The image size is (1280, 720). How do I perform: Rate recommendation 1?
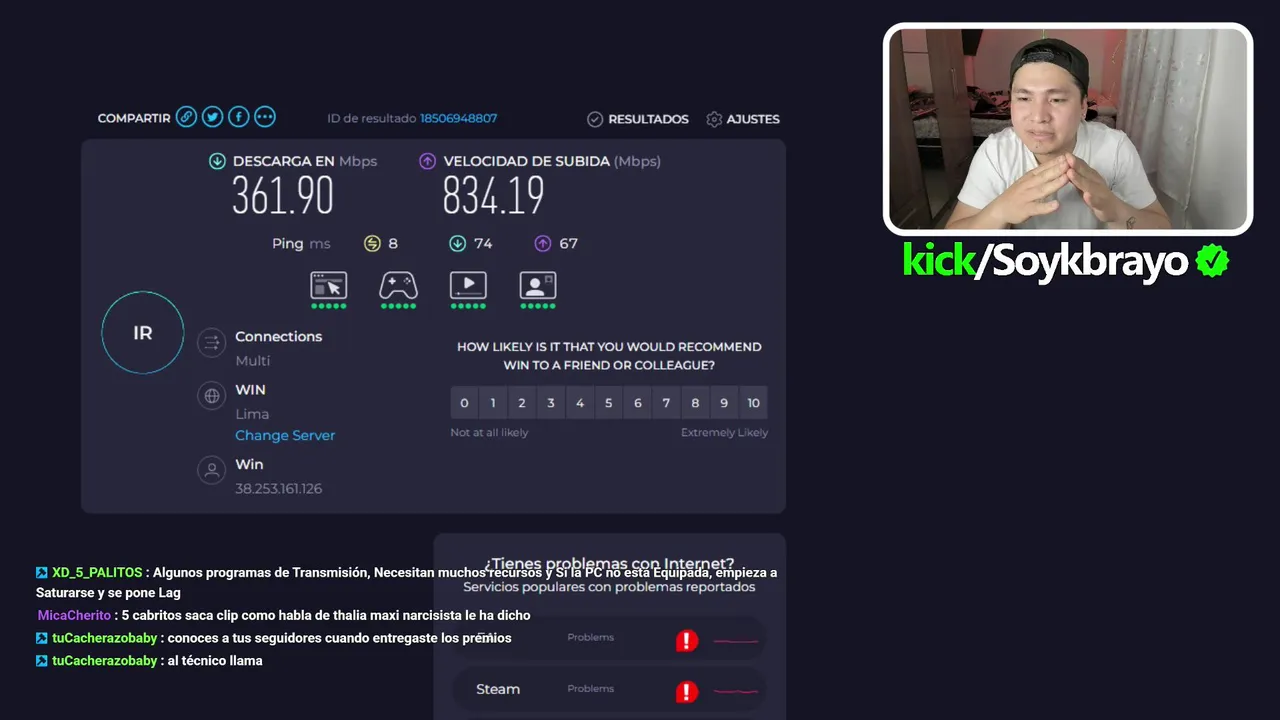[x=493, y=403]
